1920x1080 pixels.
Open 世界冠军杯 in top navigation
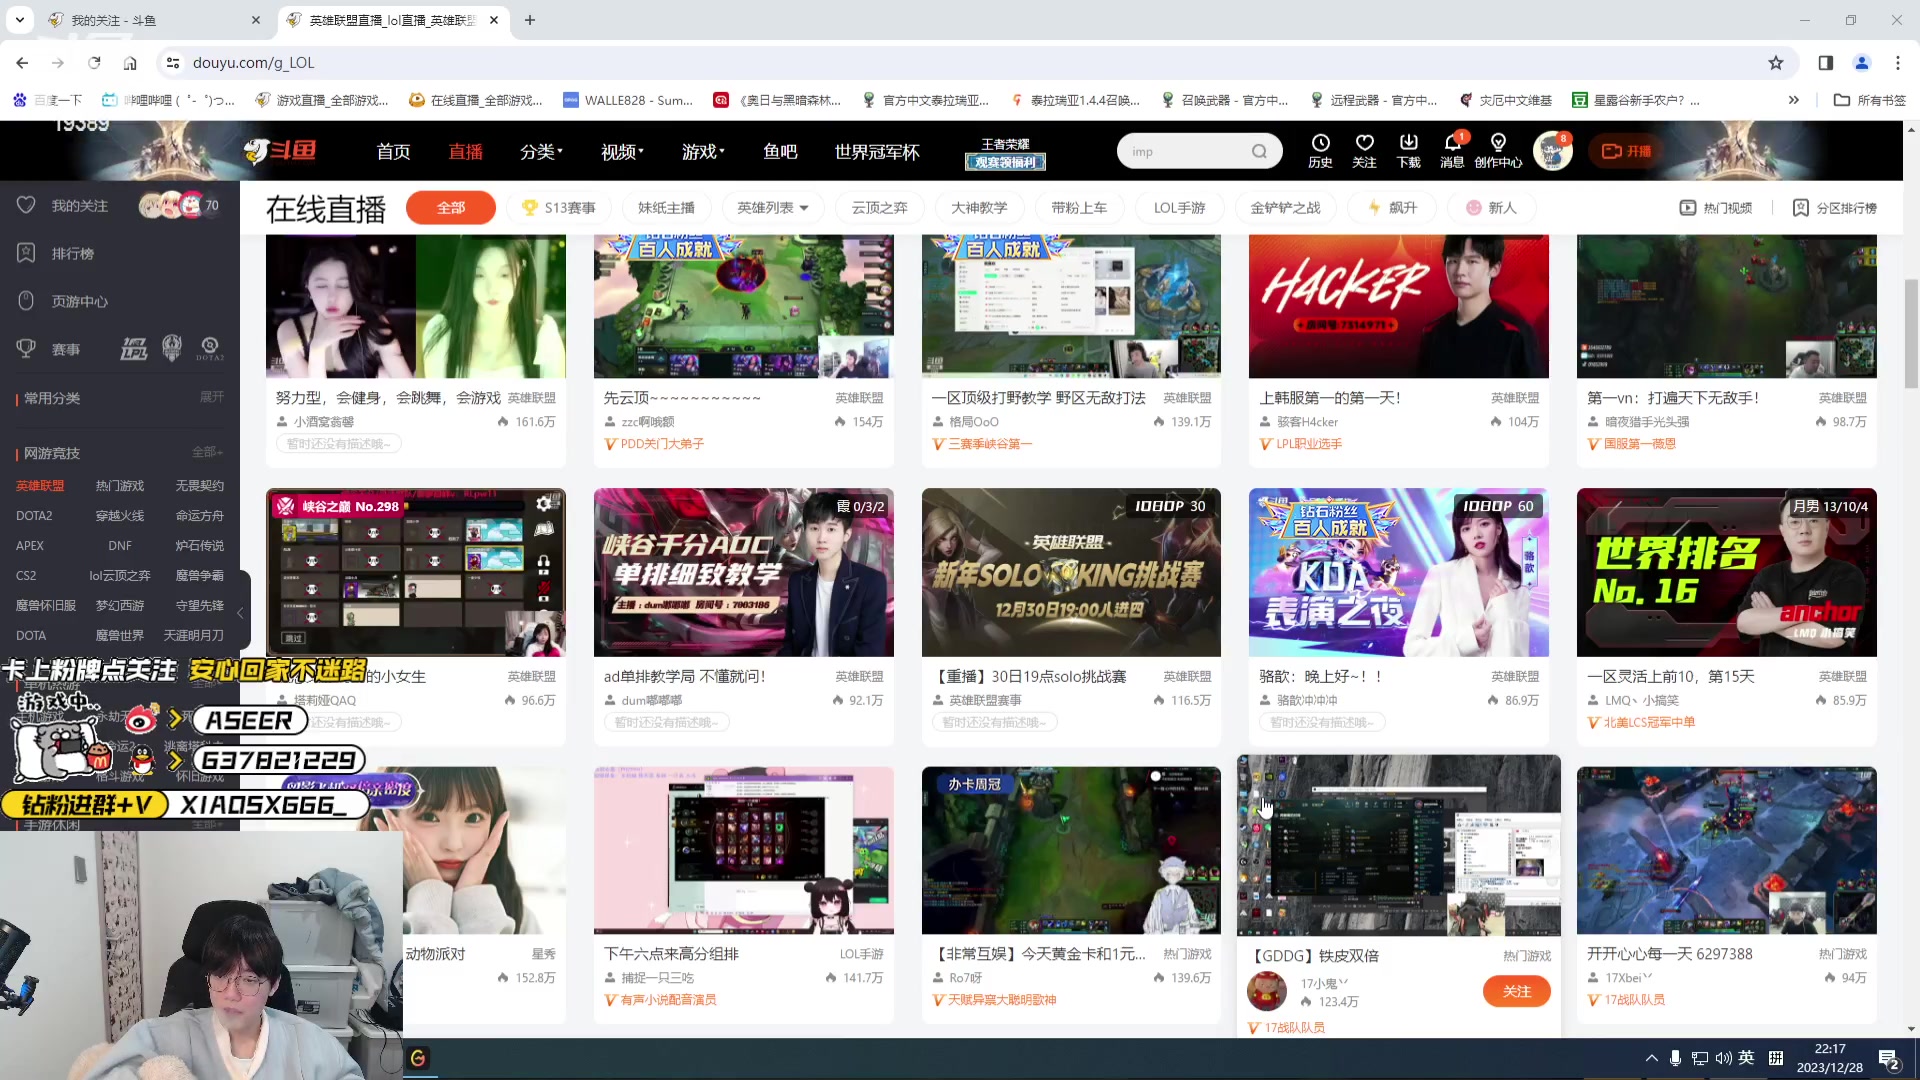coord(877,151)
